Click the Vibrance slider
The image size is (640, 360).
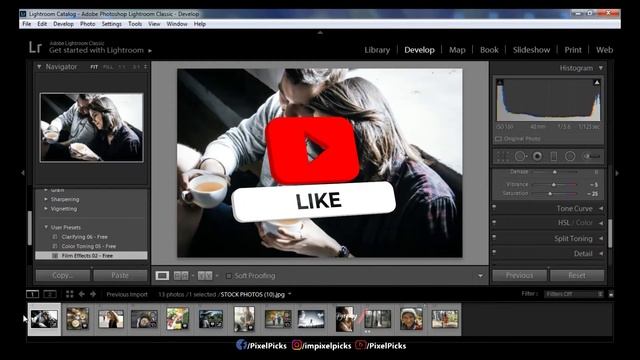pos(555,184)
